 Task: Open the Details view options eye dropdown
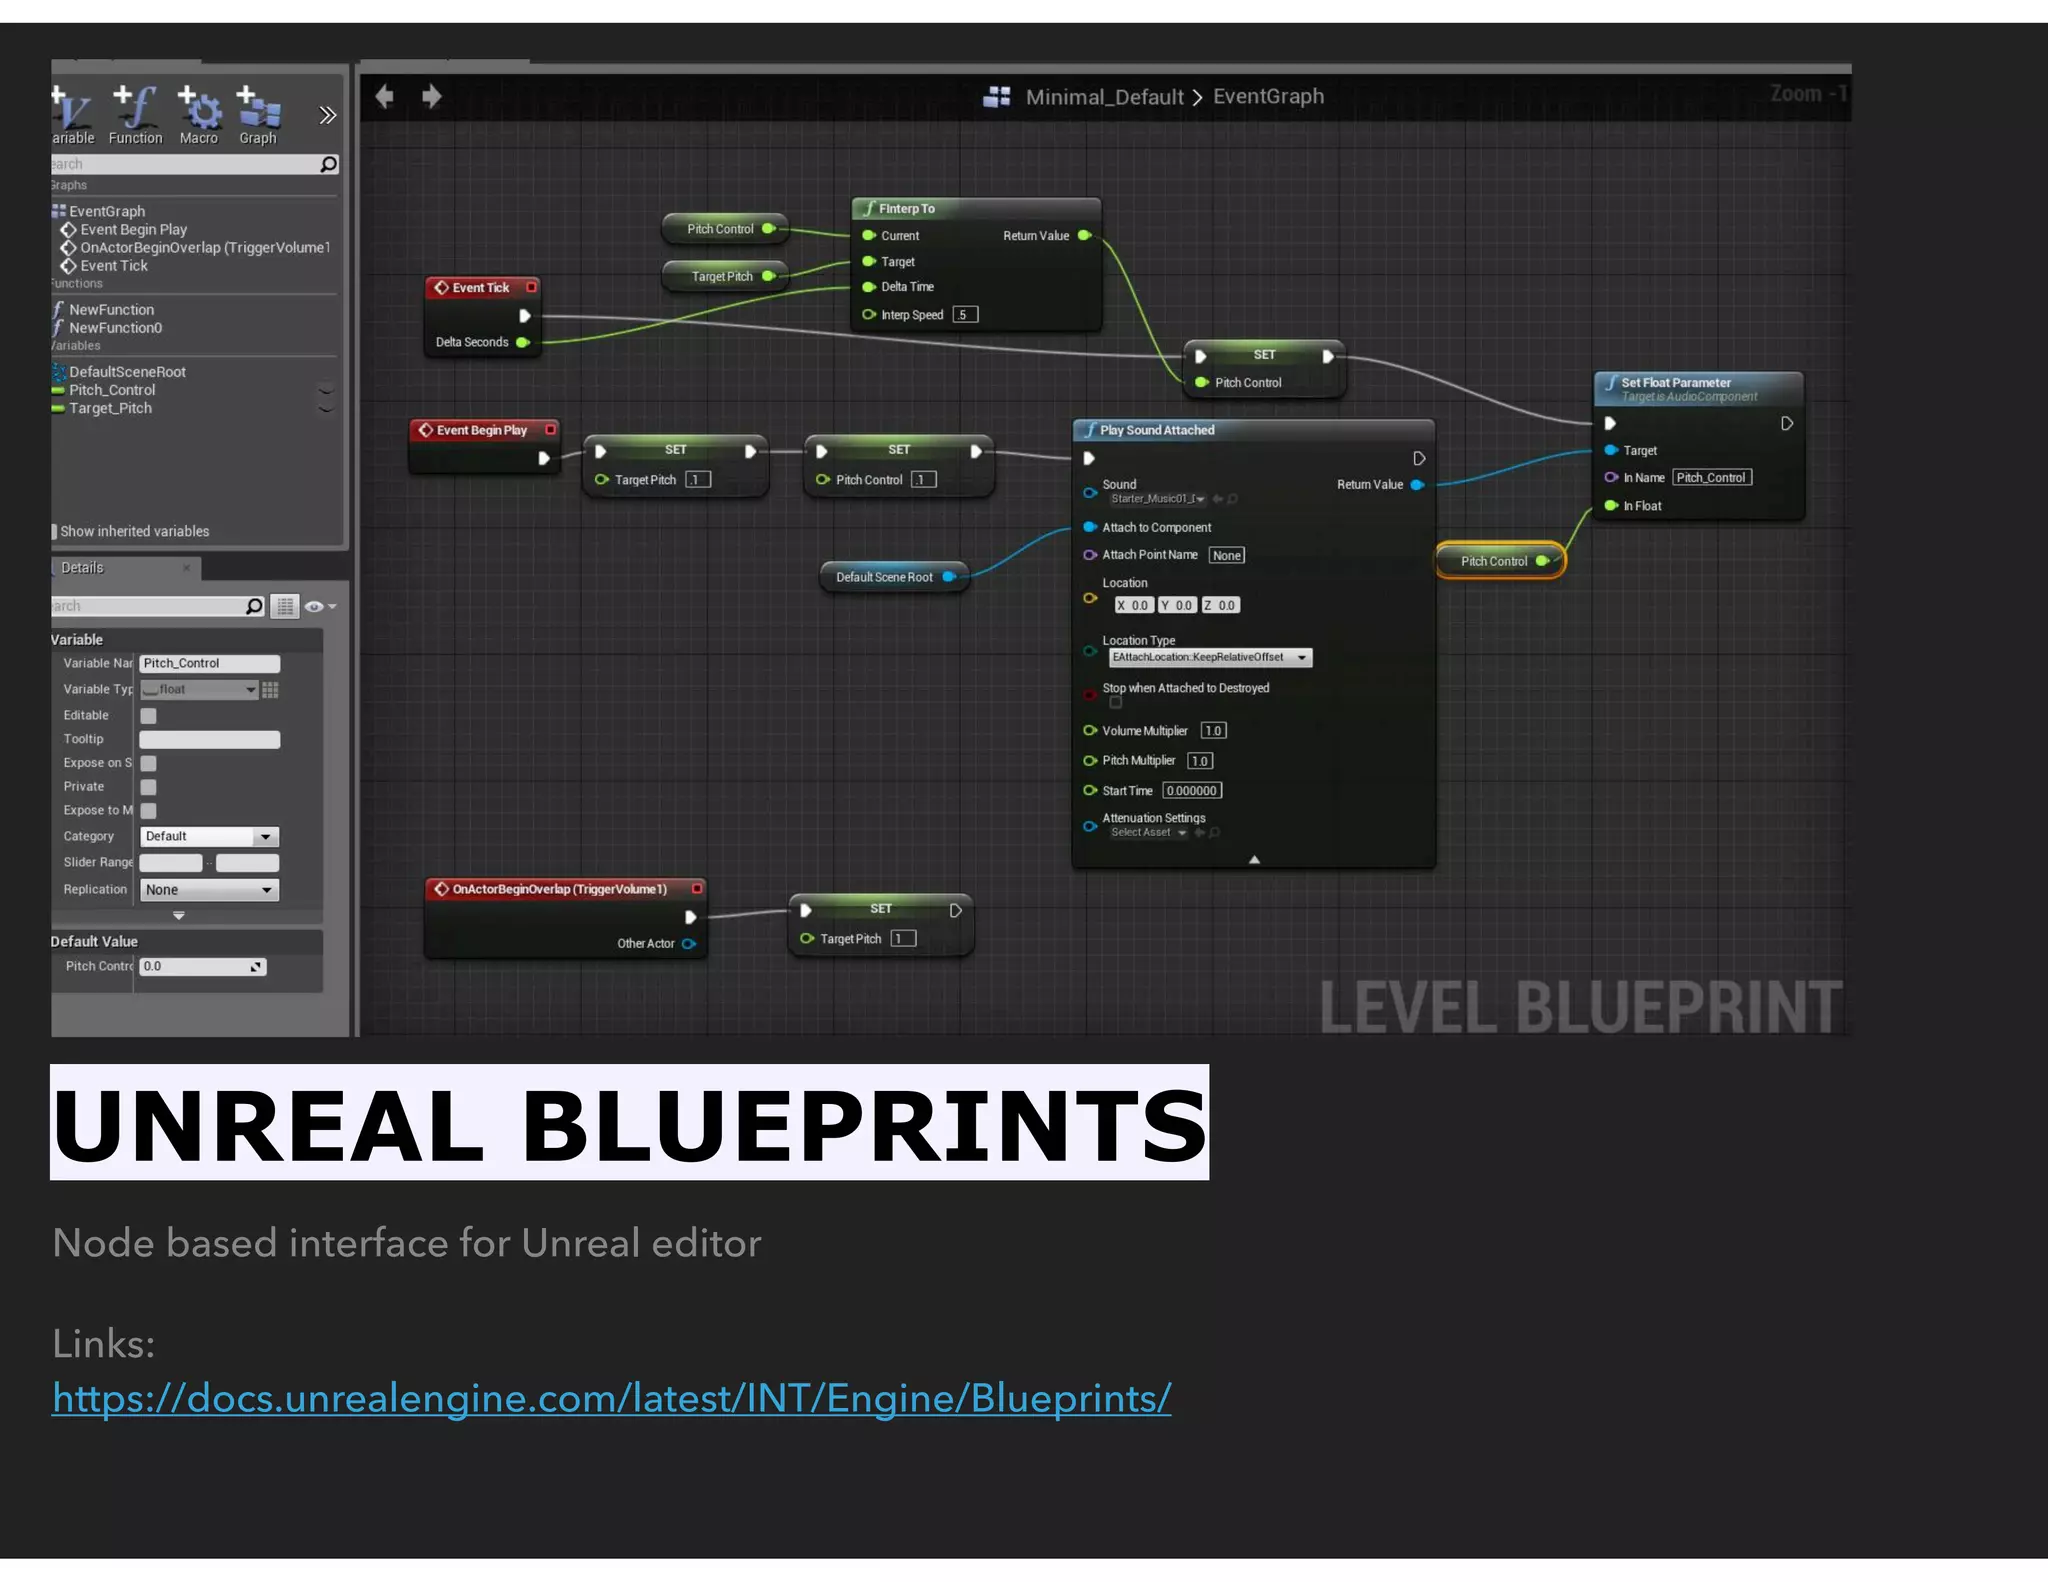(x=320, y=606)
